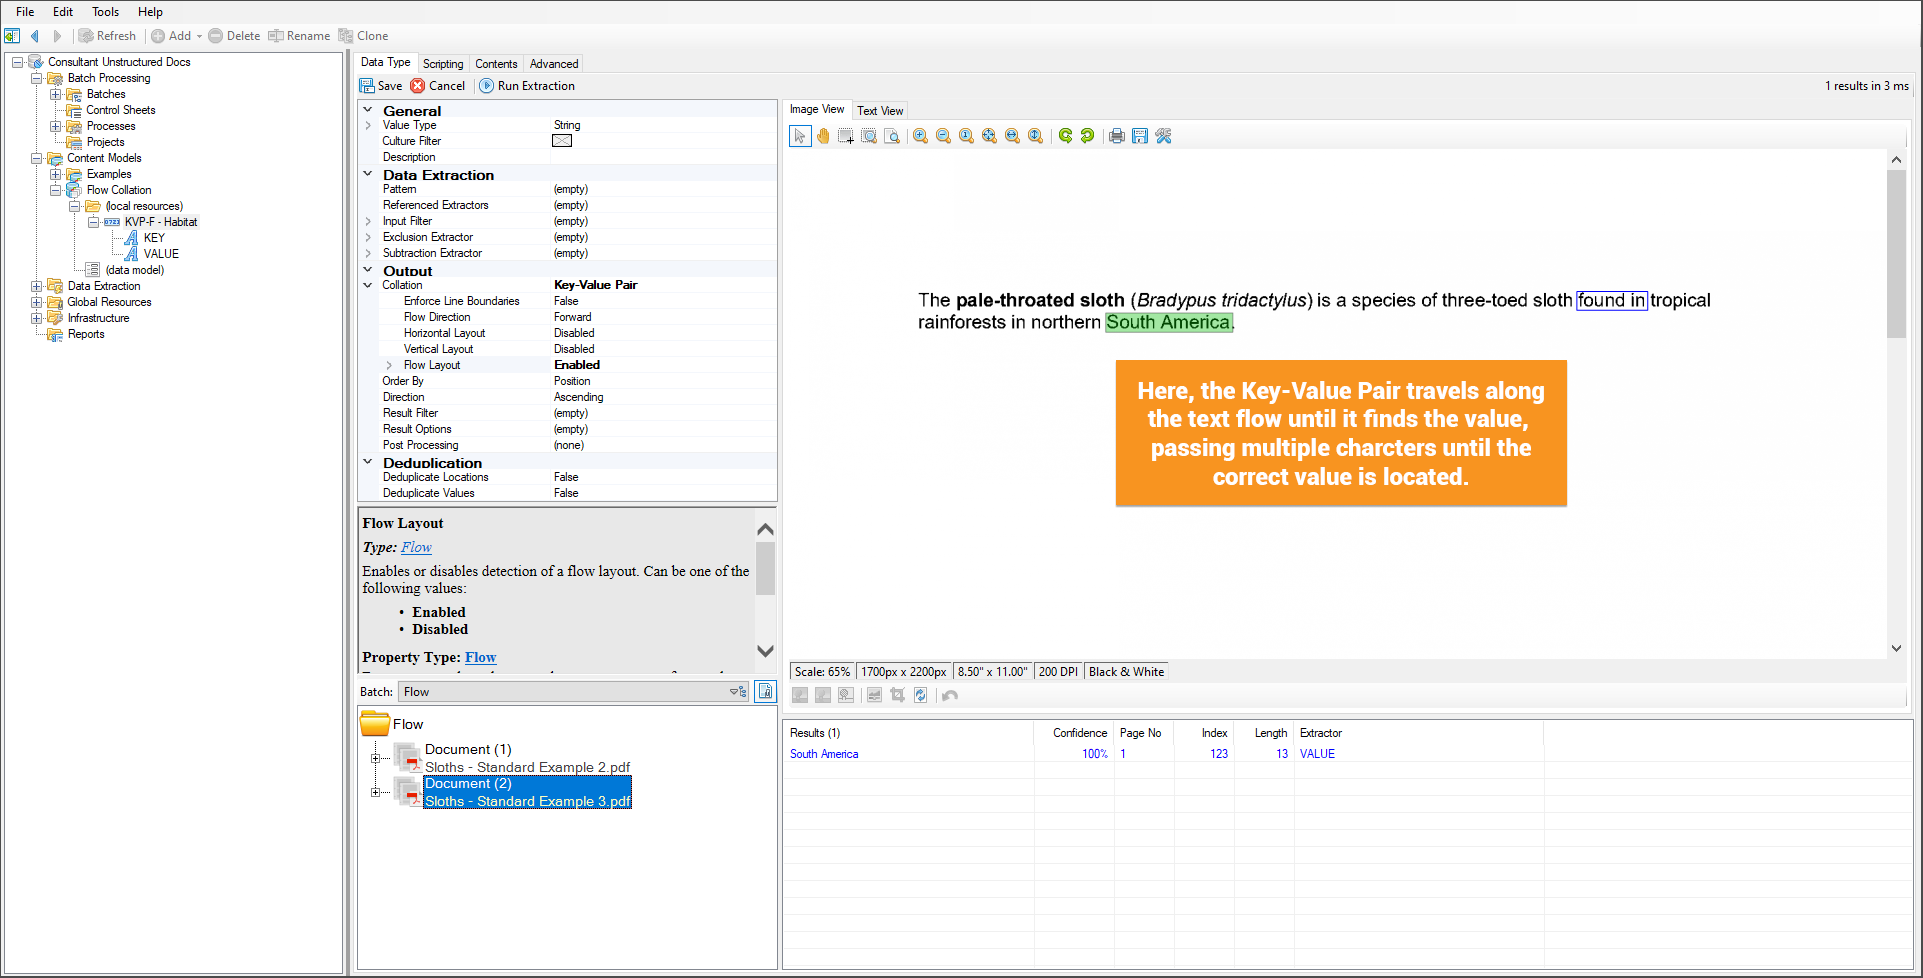Expand the Flow Layout property row
The image size is (1923, 978).
(x=389, y=365)
